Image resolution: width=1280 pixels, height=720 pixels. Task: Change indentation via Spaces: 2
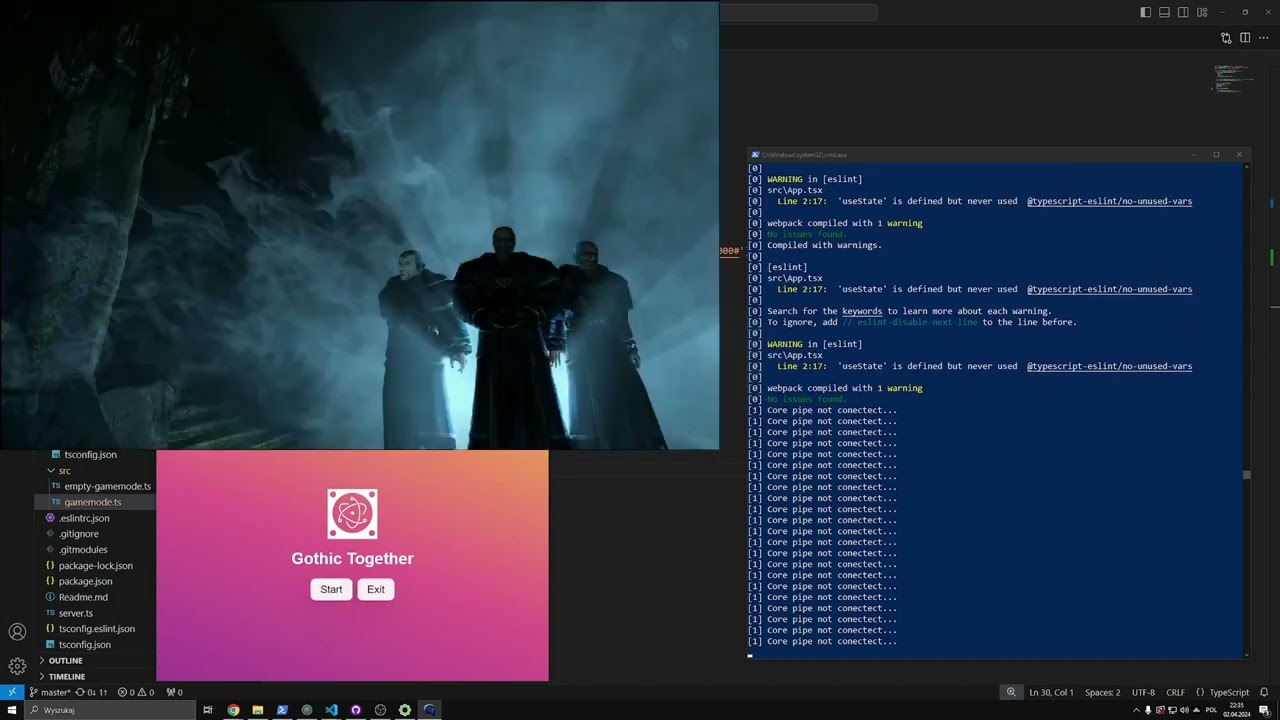pos(1102,692)
